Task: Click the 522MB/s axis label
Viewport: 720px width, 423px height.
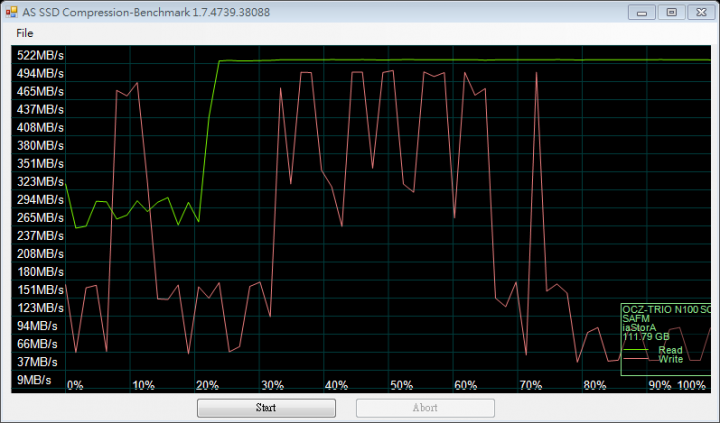Action: [40, 56]
